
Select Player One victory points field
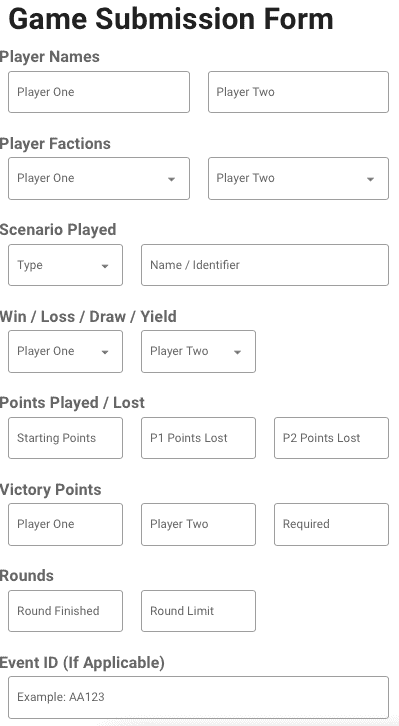click(x=65, y=524)
